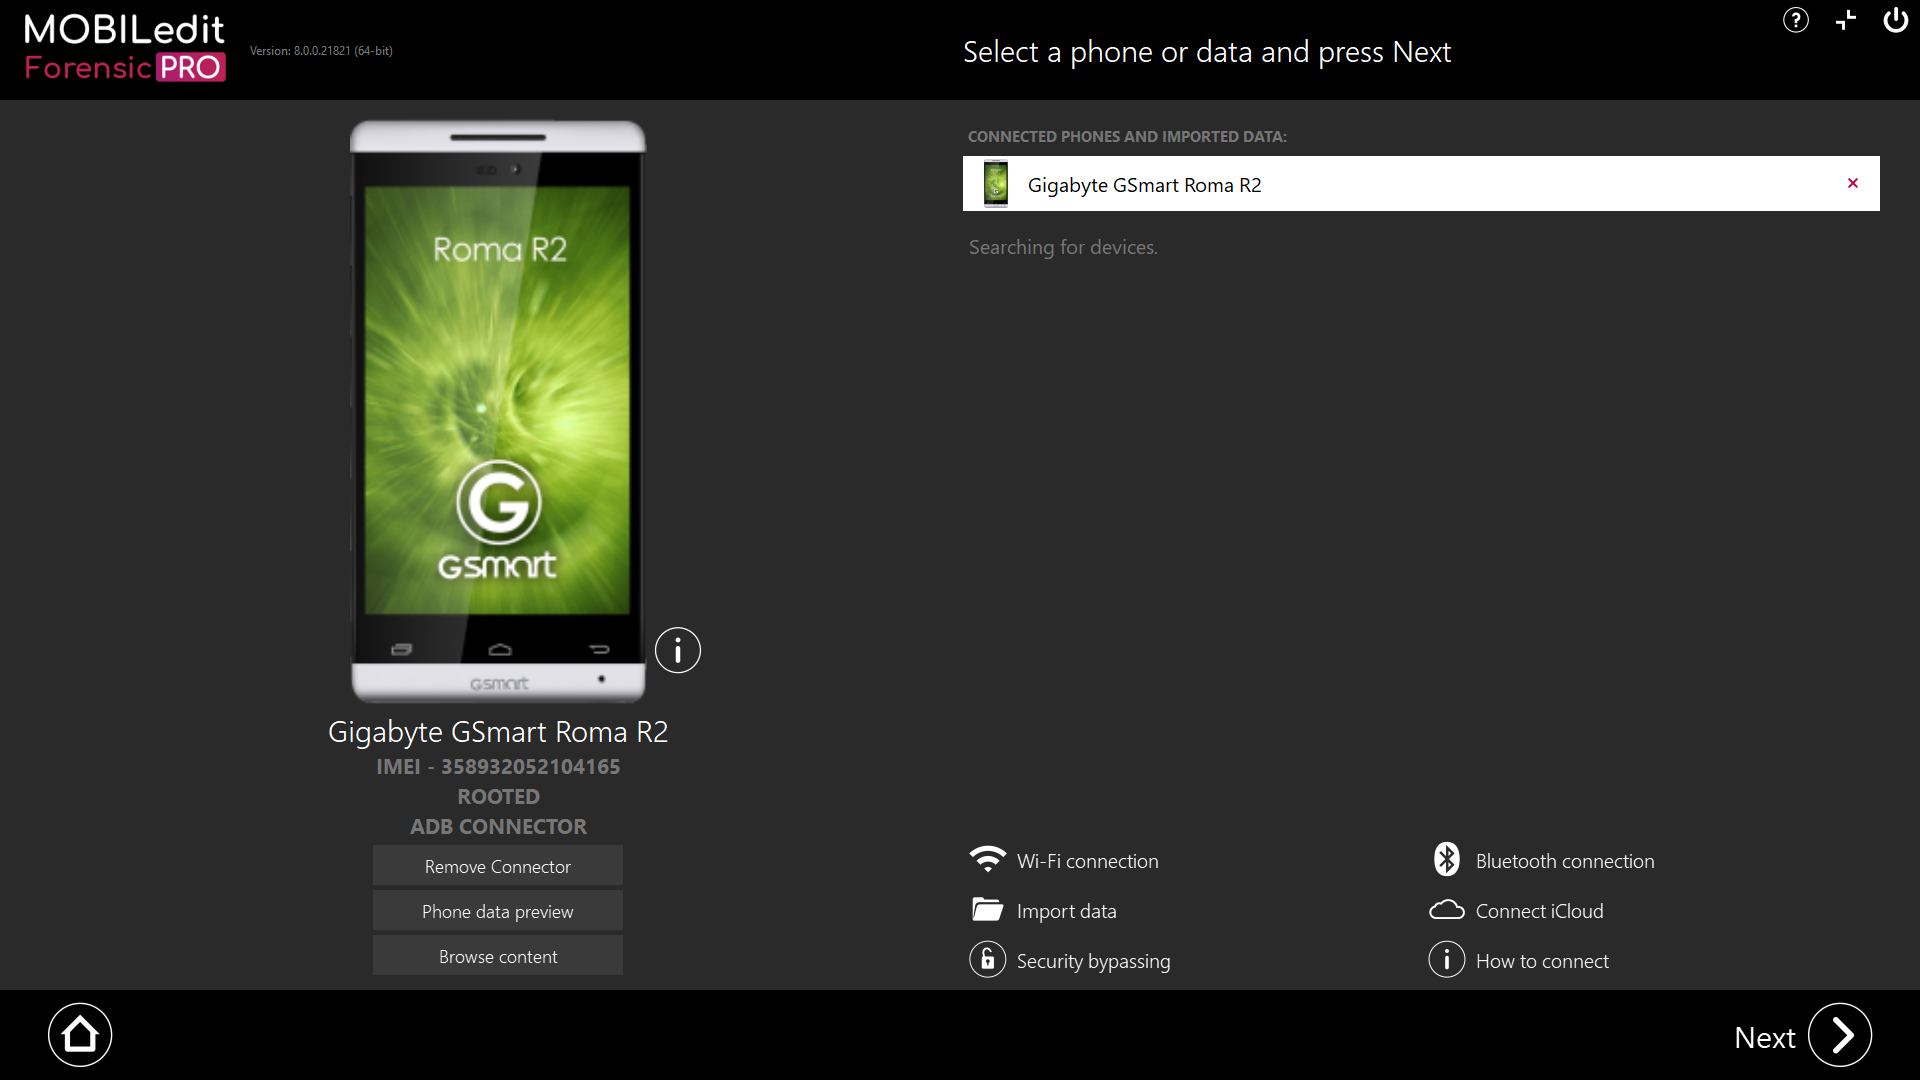Select the How to connect info icon
This screenshot has height=1080, width=1920.
coord(1447,961)
